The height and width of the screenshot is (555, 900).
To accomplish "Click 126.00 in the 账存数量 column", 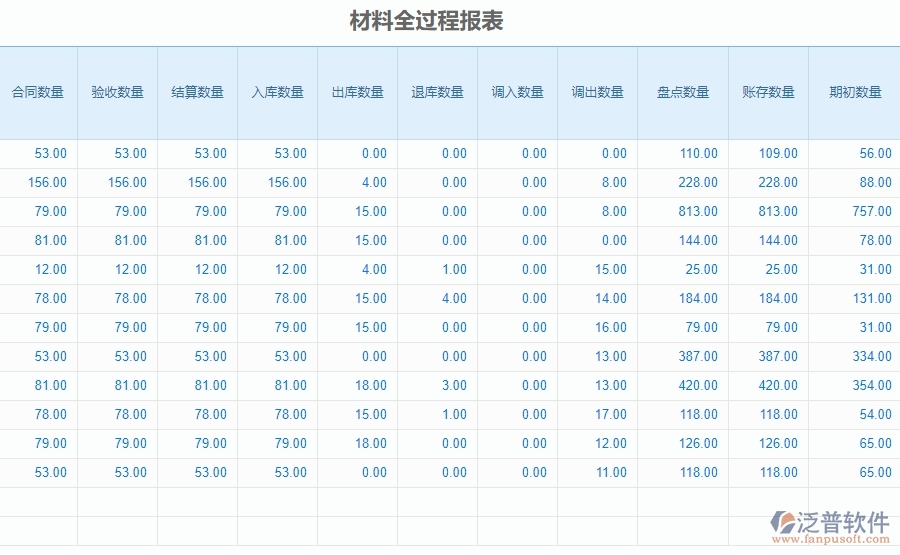I will point(778,443).
